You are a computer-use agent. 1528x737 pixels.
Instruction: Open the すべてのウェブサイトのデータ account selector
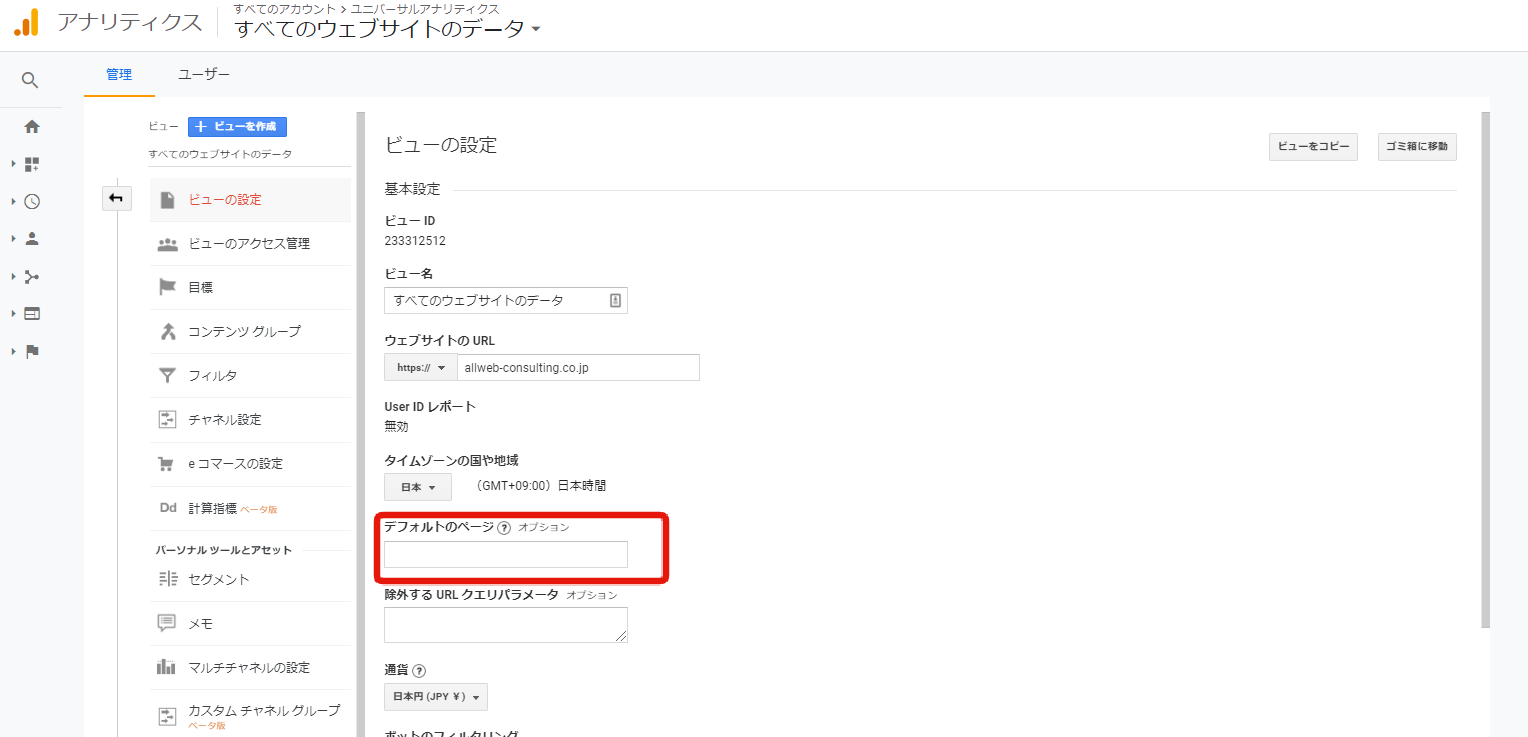click(x=388, y=29)
